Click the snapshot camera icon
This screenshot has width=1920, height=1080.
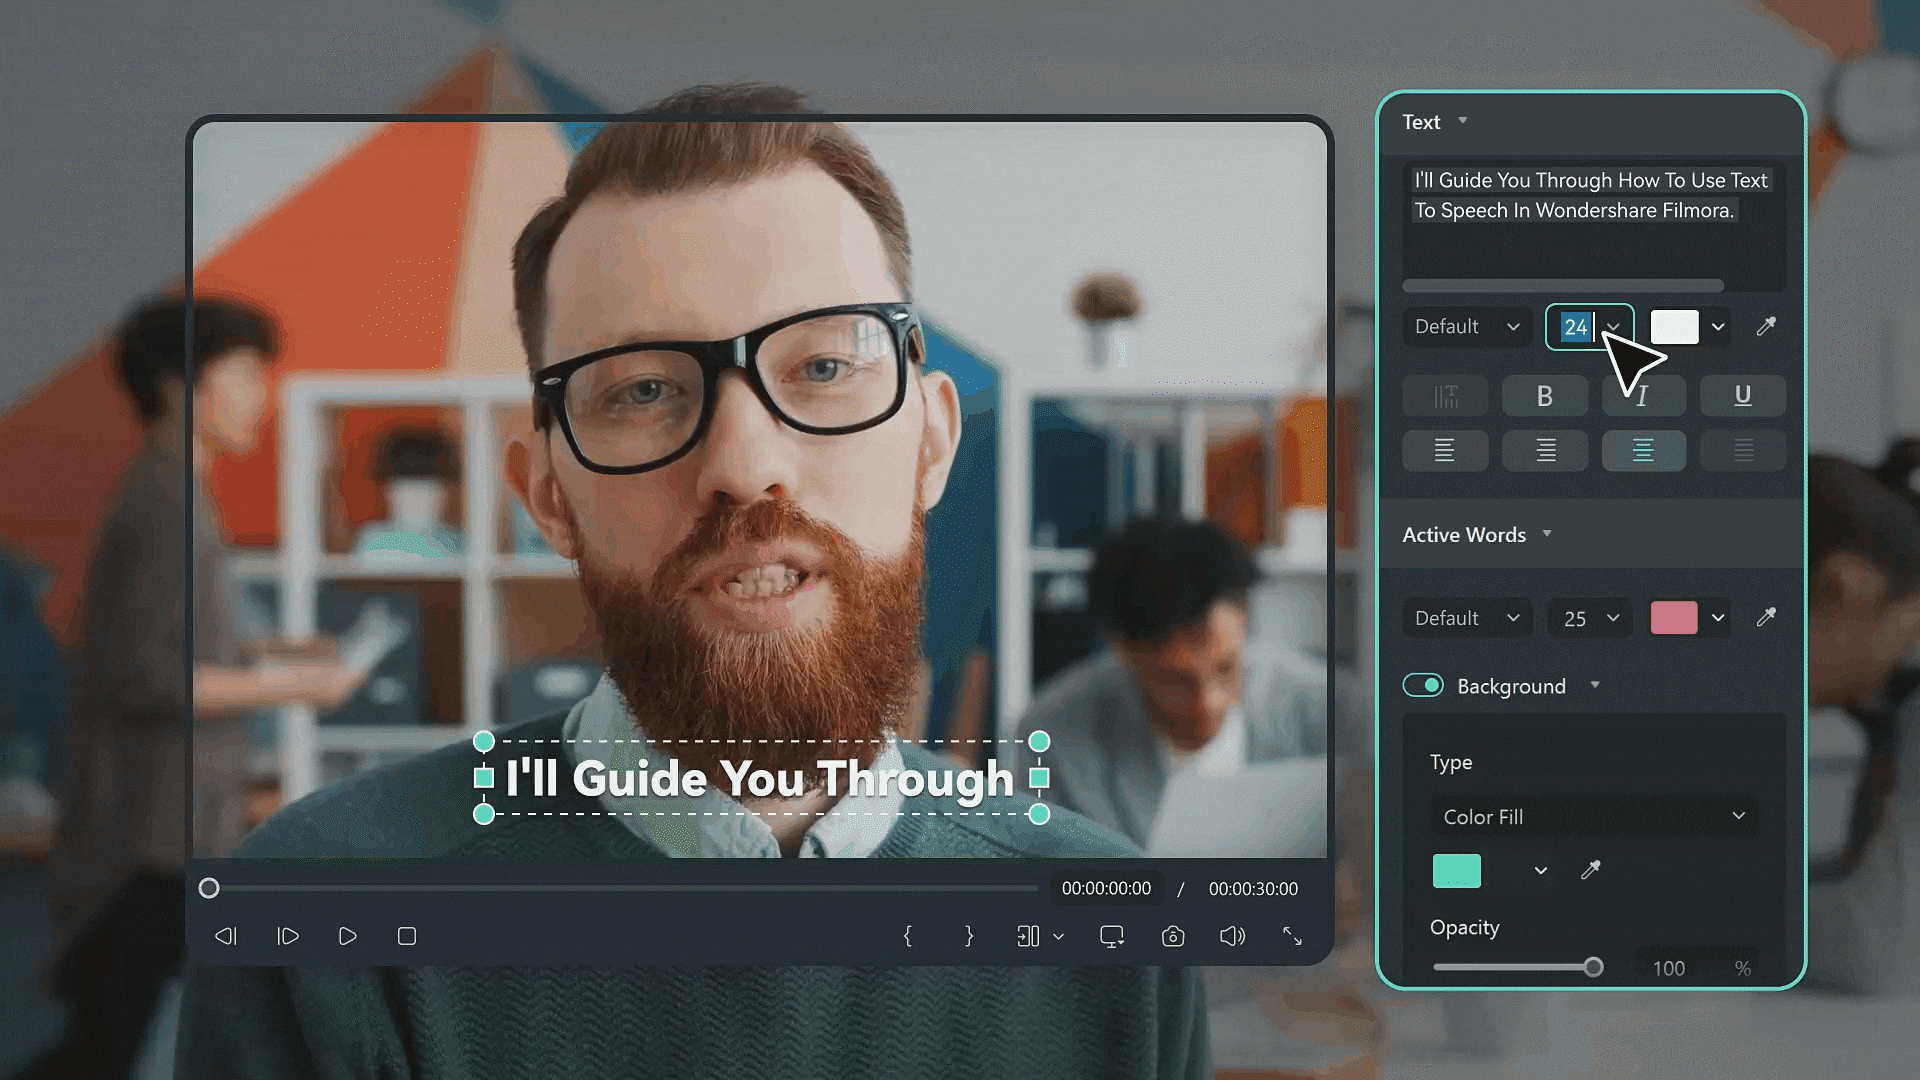pos(1172,936)
